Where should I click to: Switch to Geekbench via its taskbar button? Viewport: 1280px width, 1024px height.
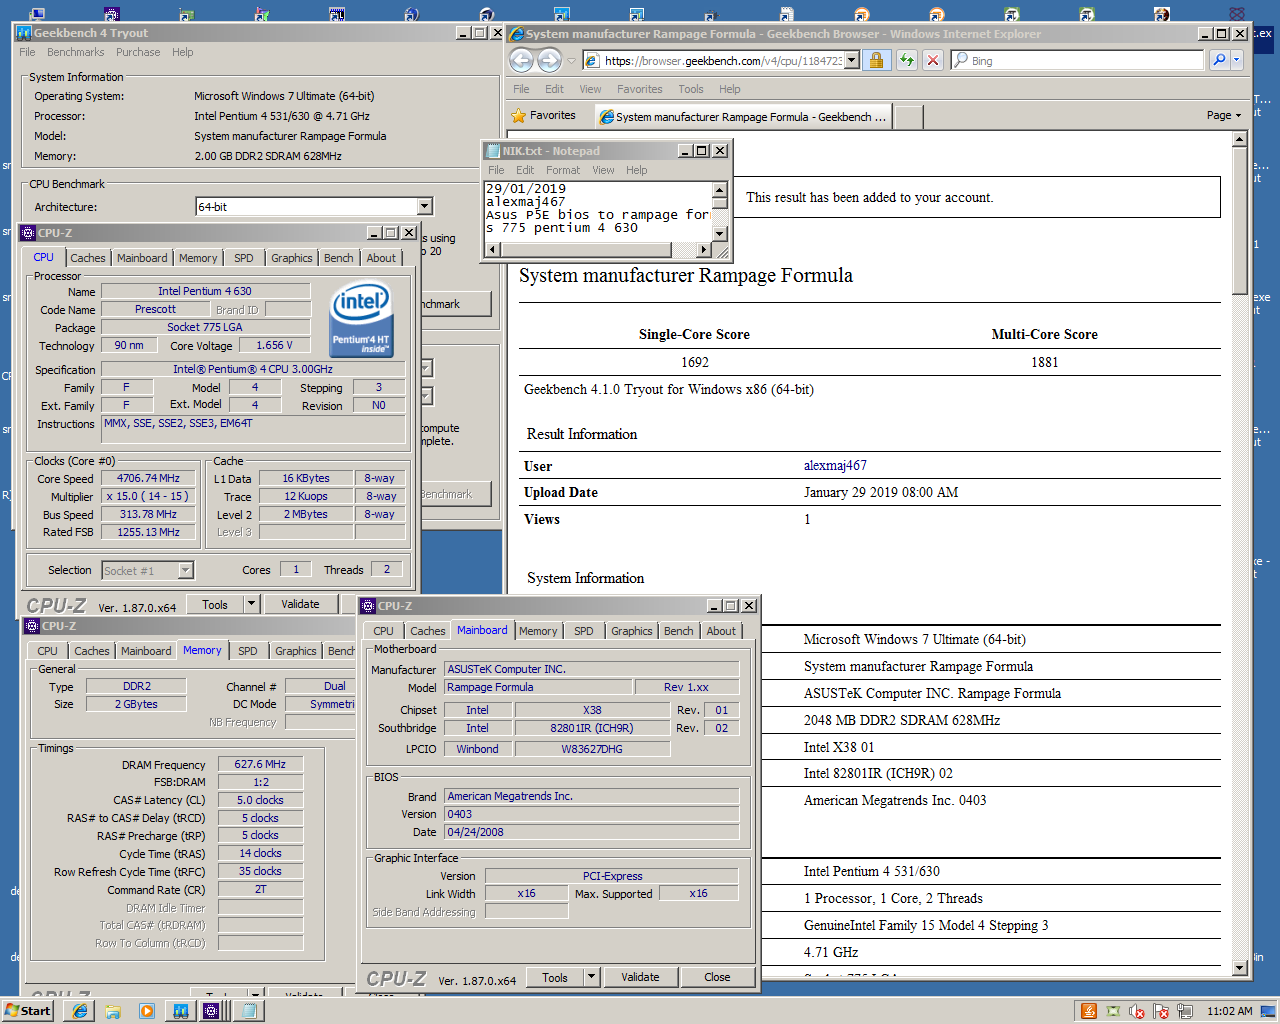[x=181, y=1011]
